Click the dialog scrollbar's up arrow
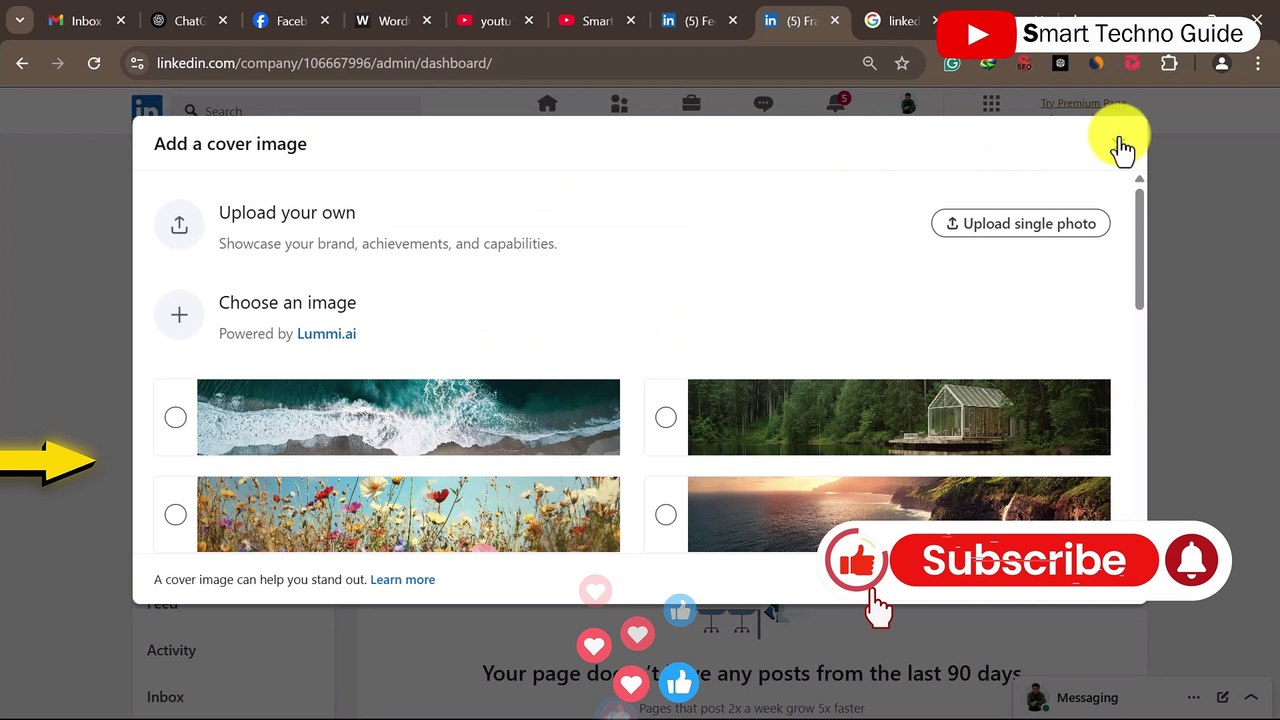Screen dimensions: 1280x720 click(x=1139, y=179)
